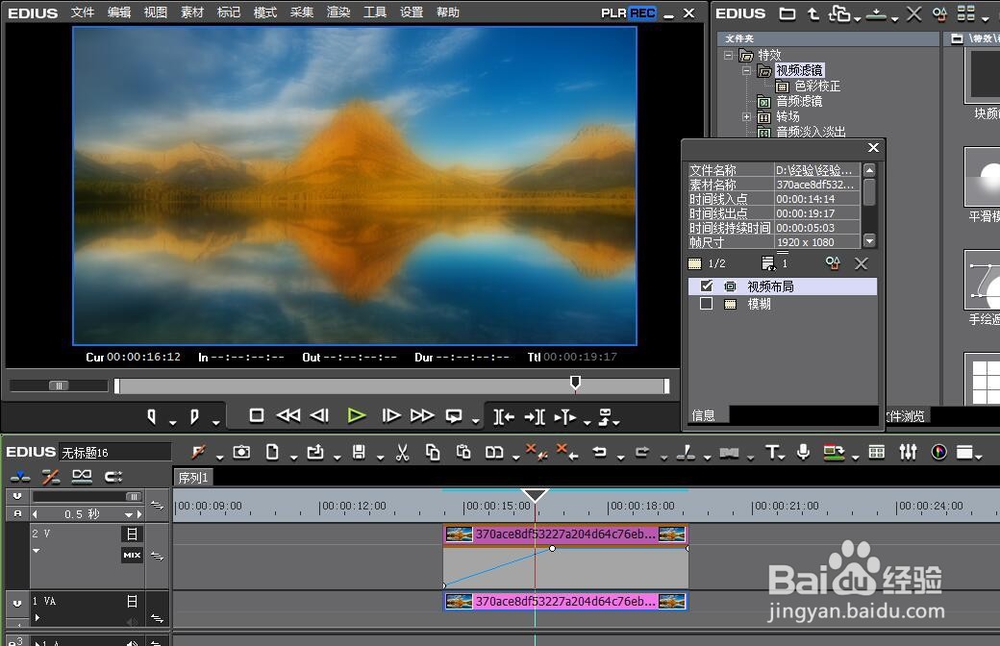This screenshot has height=646, width=1000.
Task: Toggle video mute on track 1 VA
Action: pyautogui.click(x=132, y=601)
